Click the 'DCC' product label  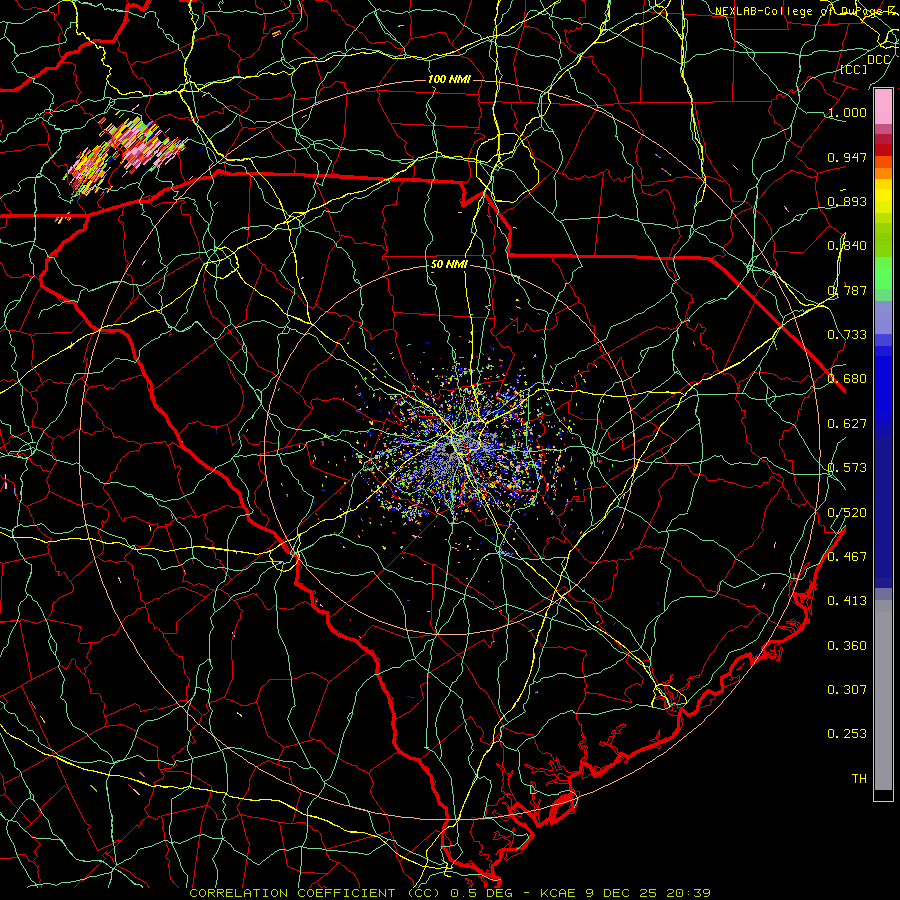click(x=878, y=60)
